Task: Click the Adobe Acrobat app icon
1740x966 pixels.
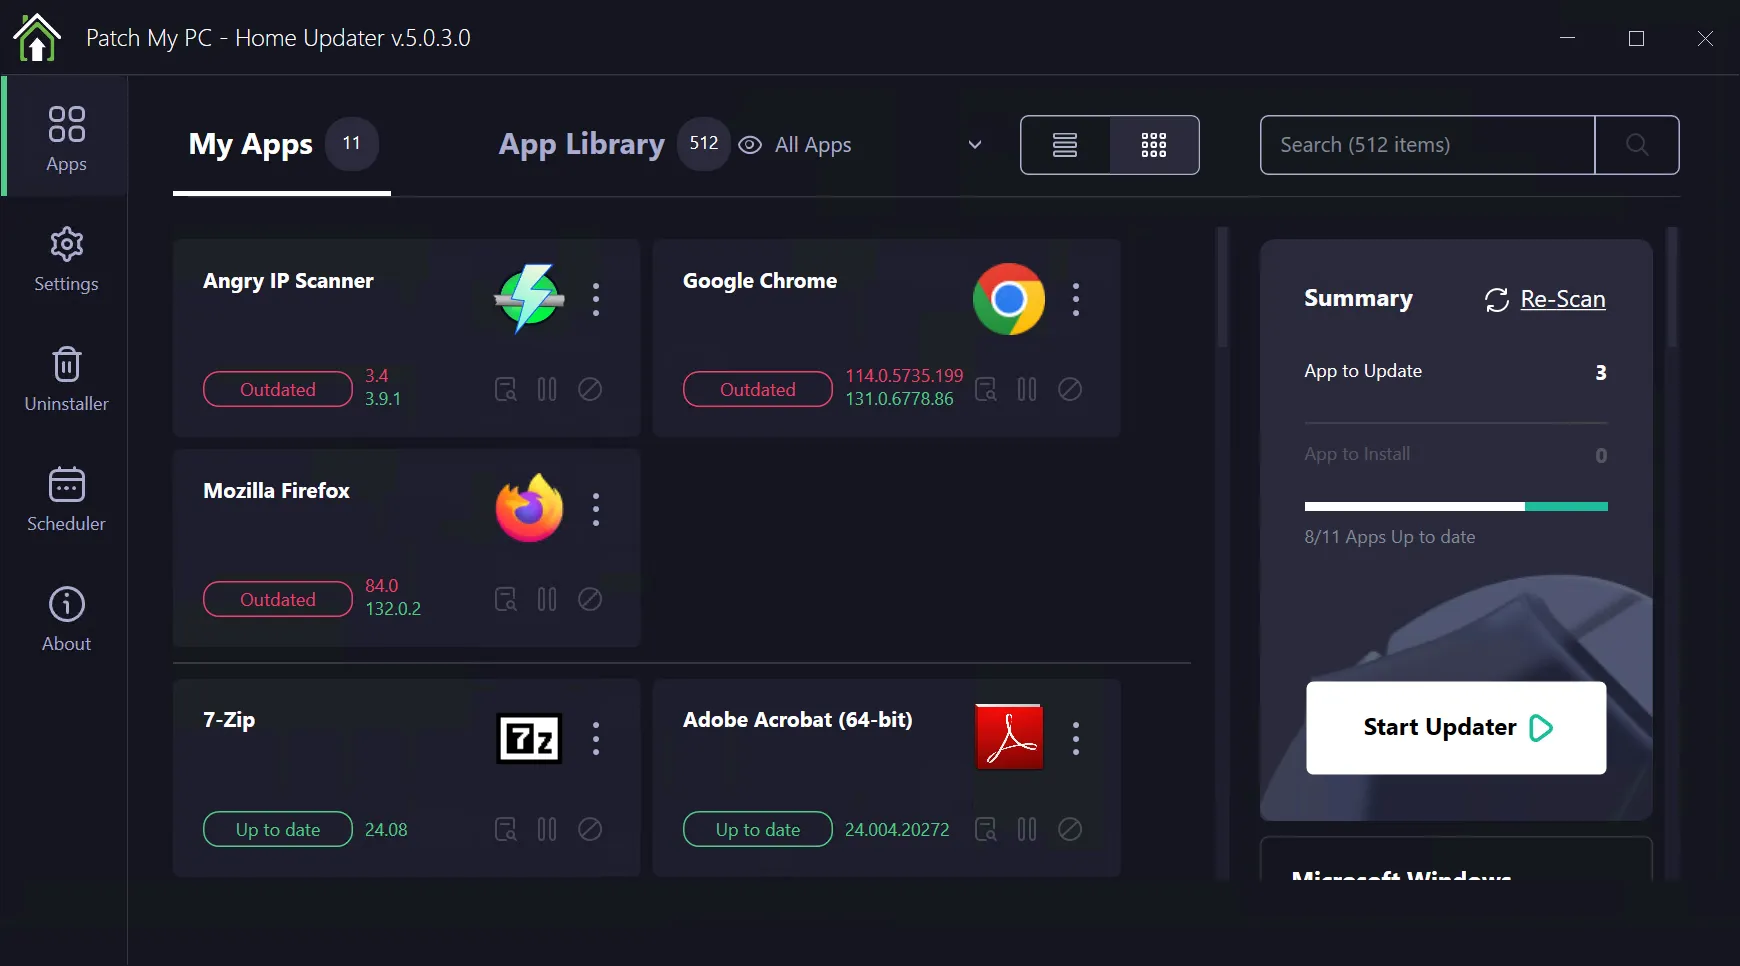Action: click(1009, 737)
